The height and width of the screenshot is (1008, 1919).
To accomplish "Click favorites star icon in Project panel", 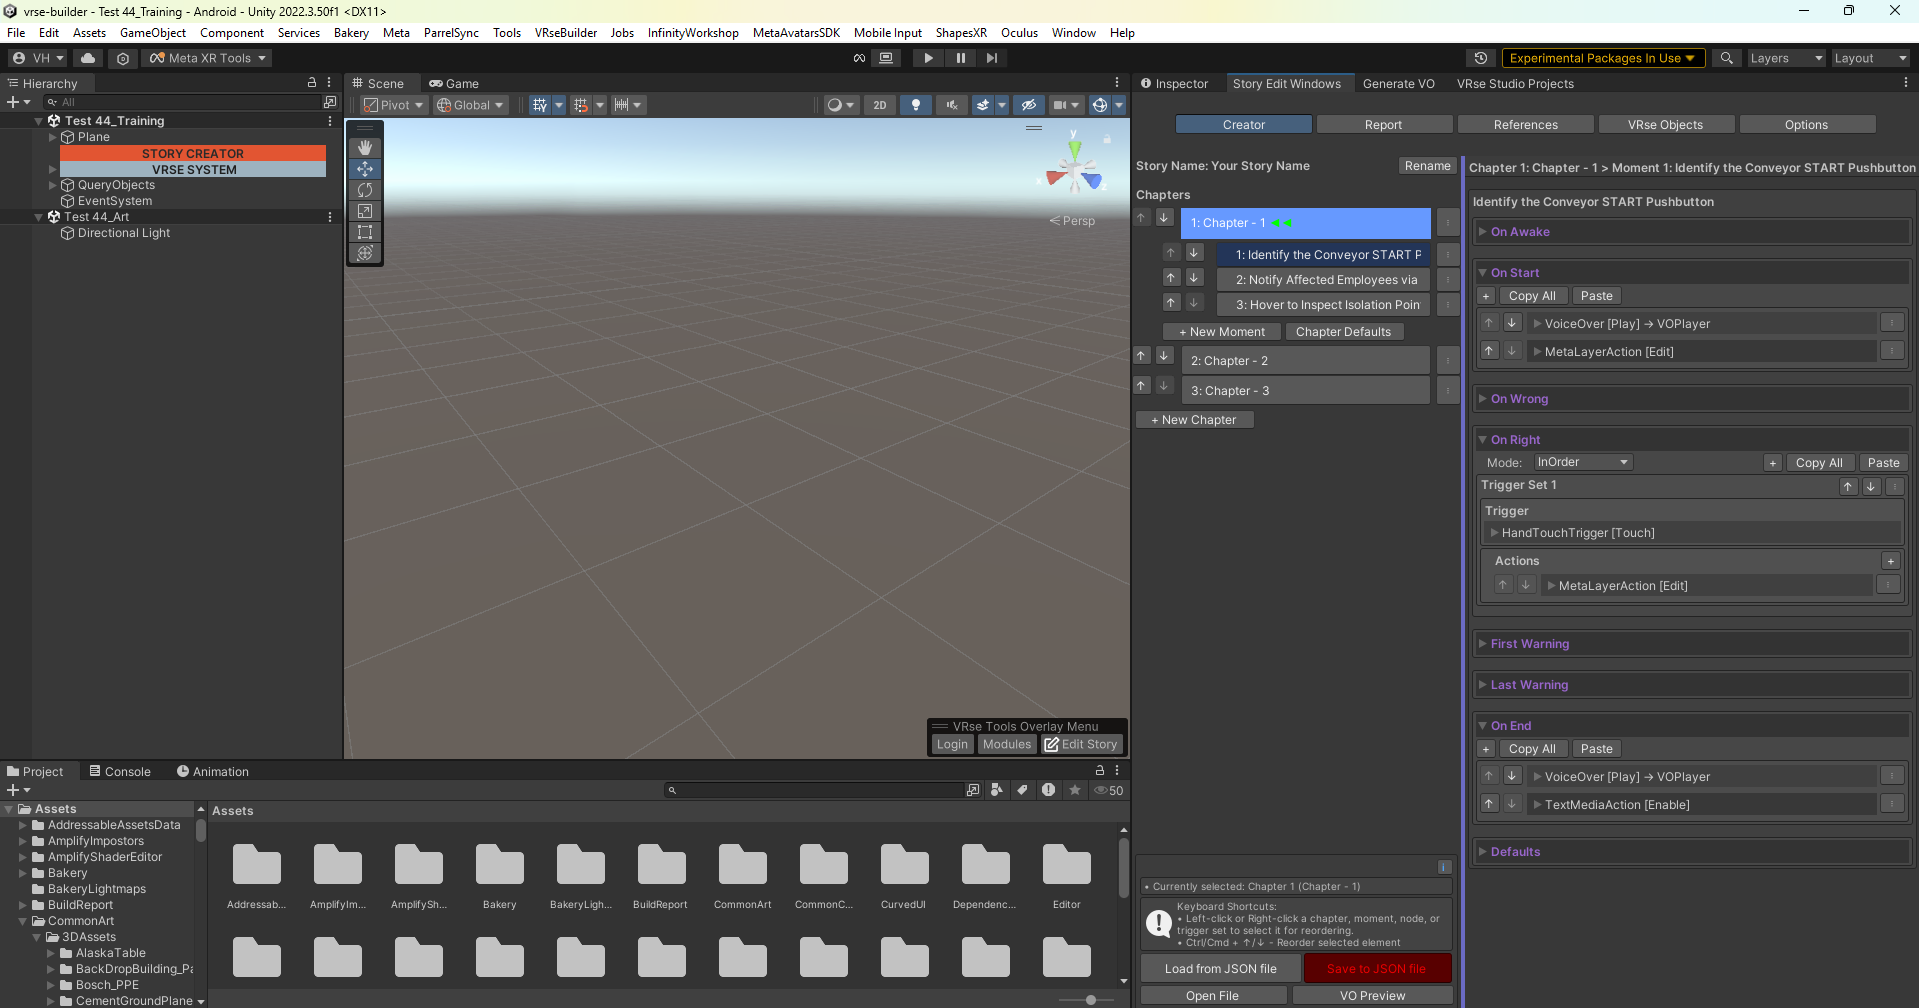I will [1075, 790].
